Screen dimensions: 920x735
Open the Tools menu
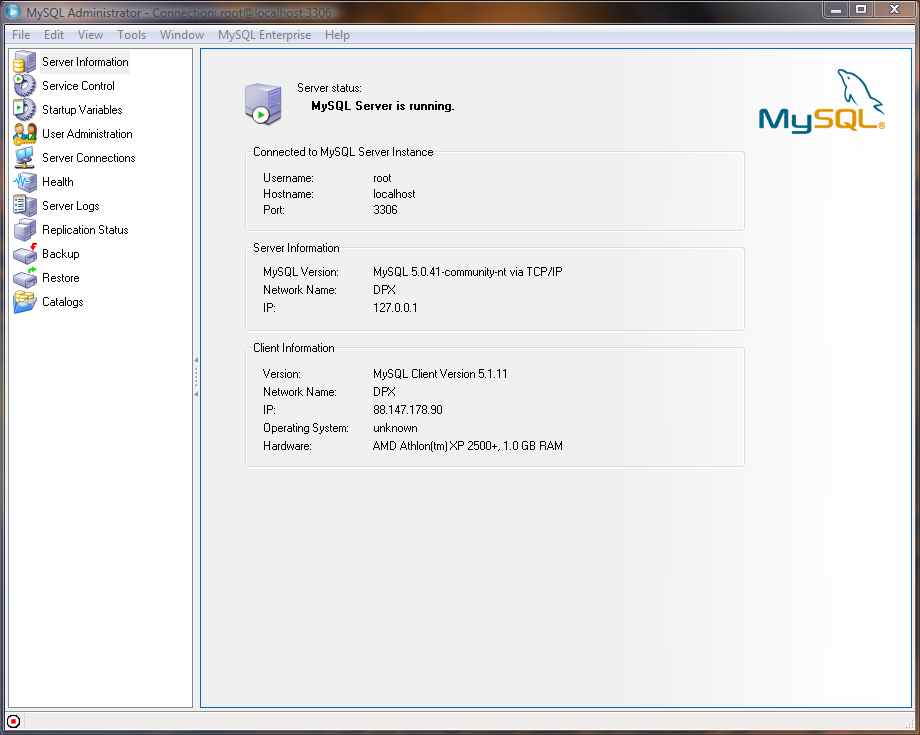coord(131,35)
